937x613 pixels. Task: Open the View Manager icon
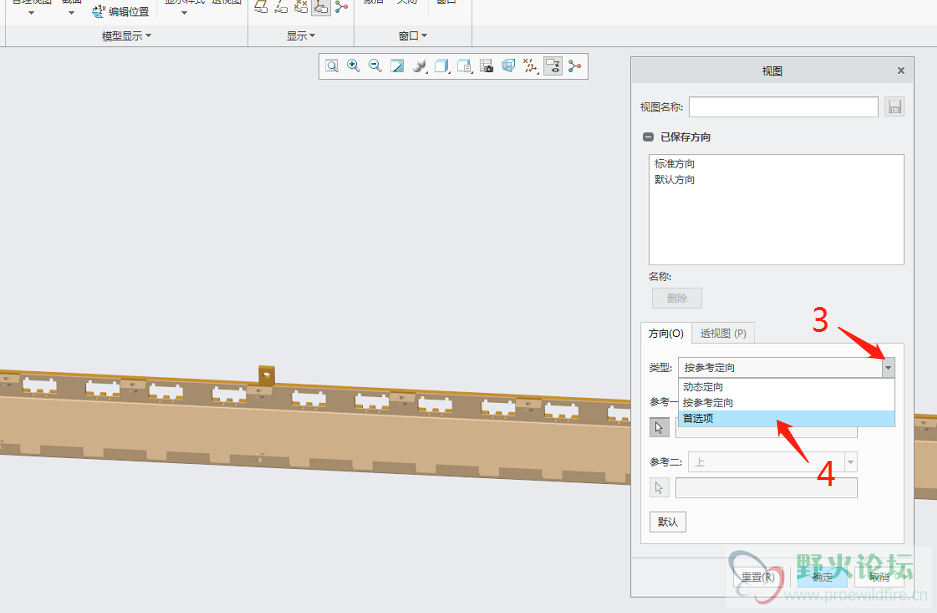464,66
